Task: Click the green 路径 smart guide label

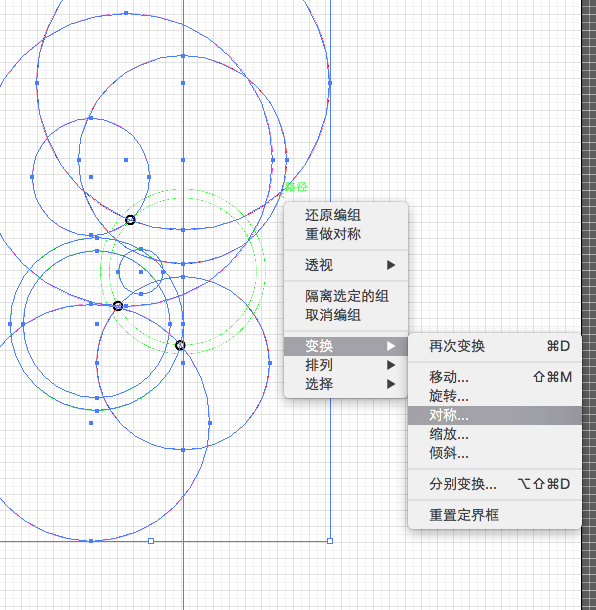Action: coord(296,187)
